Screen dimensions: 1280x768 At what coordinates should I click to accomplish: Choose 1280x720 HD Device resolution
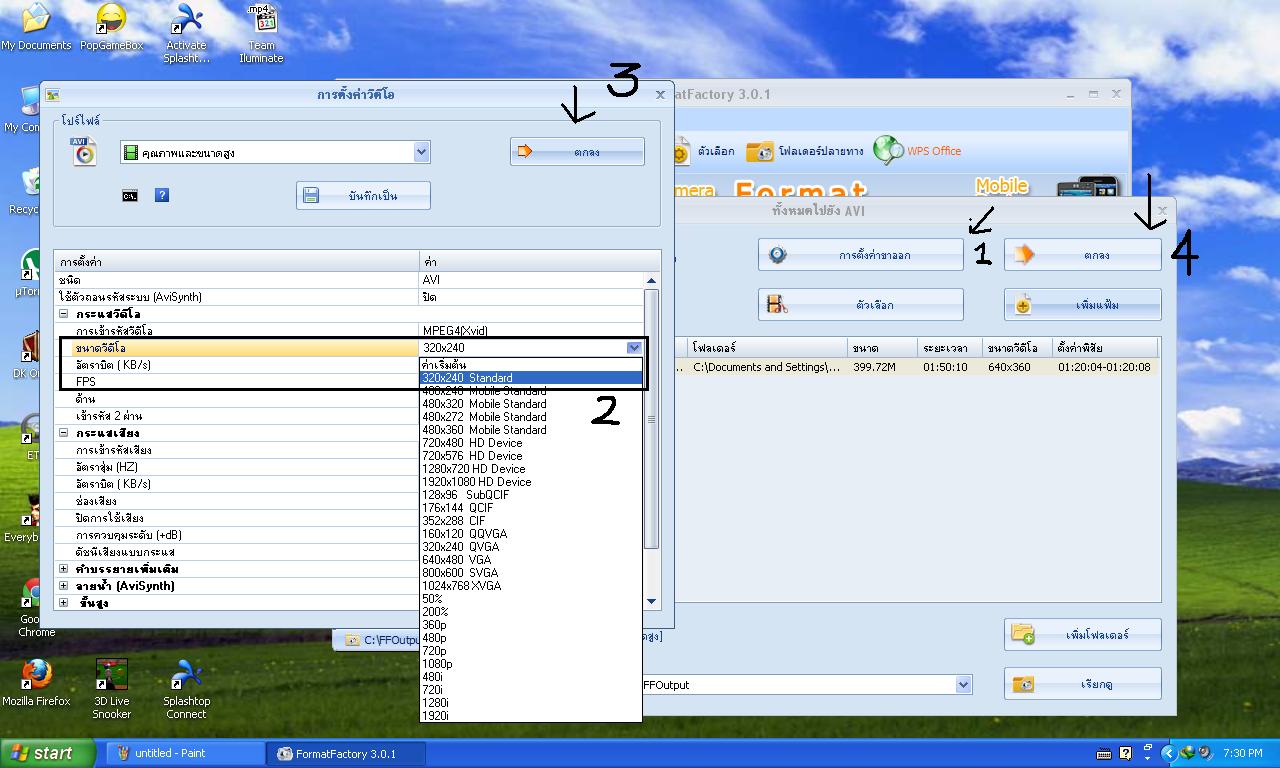point(531,469)
